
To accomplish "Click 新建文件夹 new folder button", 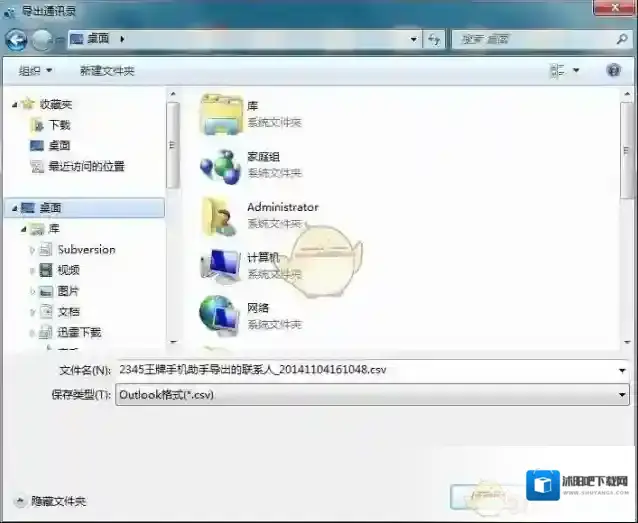I will coord(107,71).
